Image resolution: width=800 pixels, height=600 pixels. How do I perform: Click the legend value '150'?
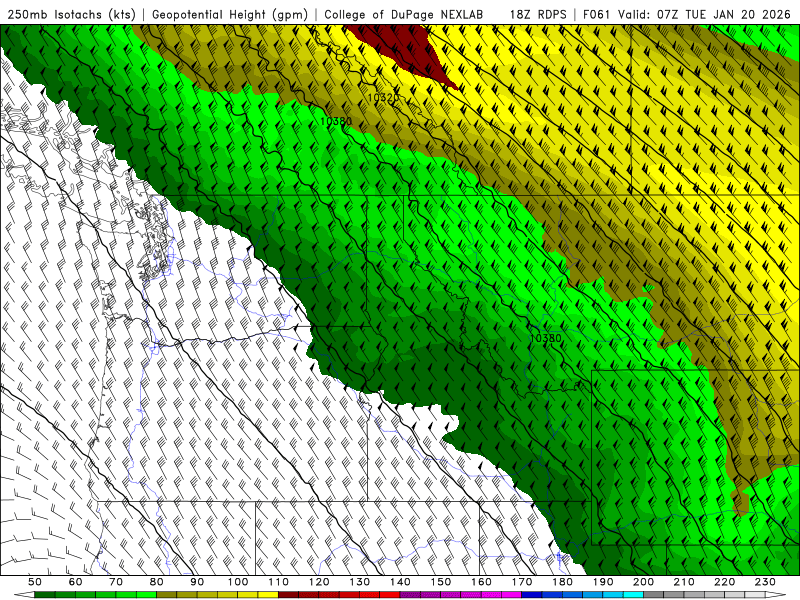click(441, 582)
